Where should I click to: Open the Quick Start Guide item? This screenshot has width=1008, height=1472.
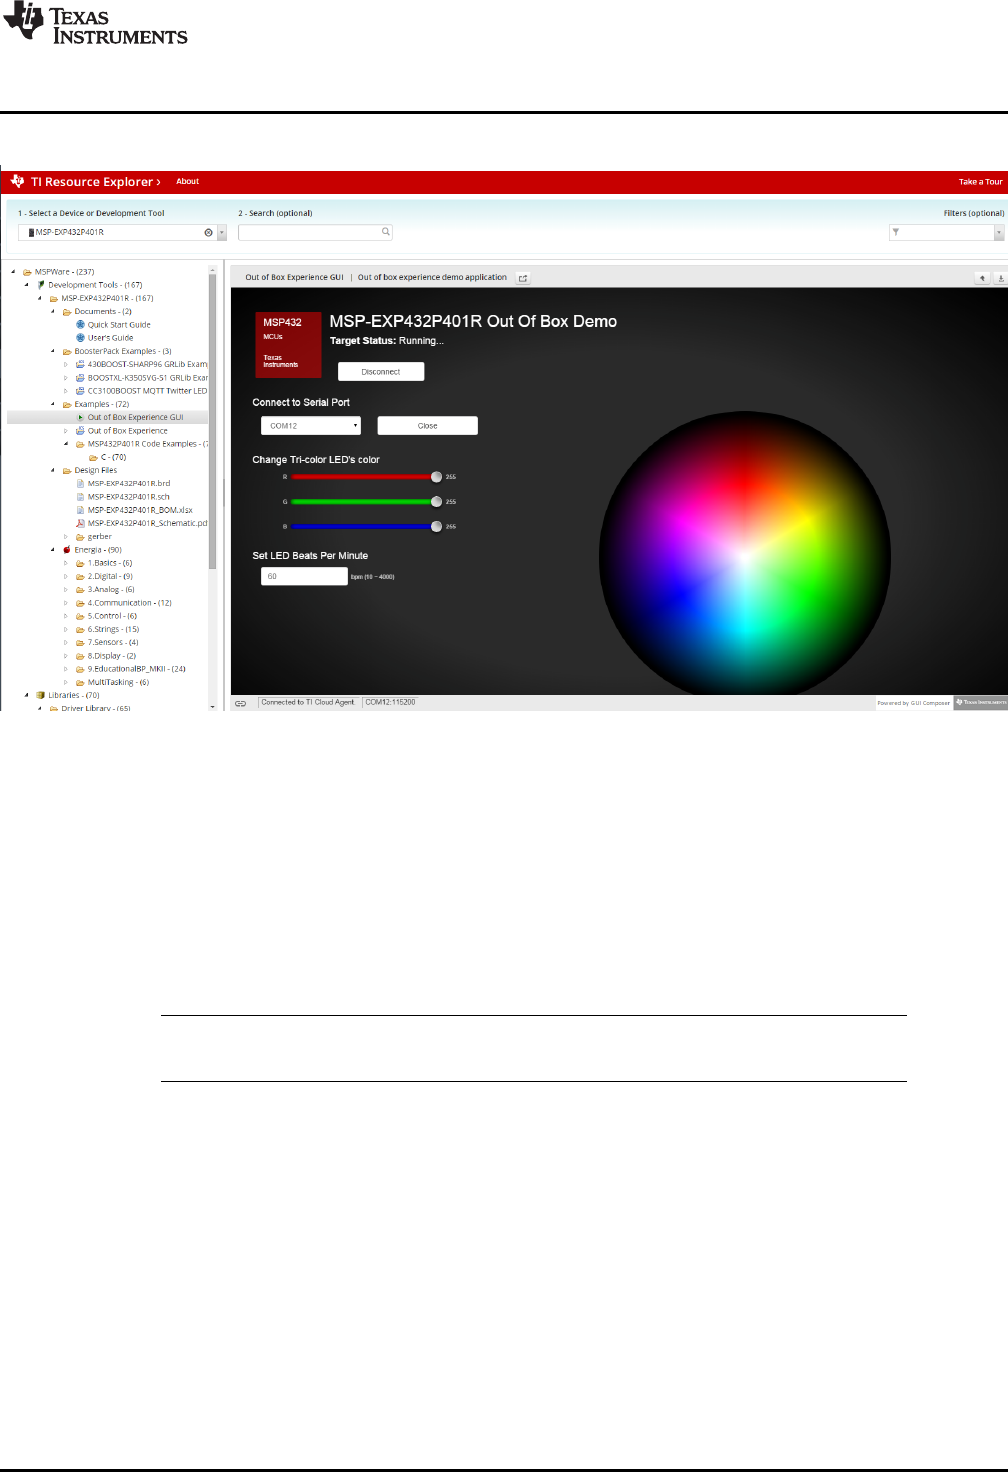click(x=119, y=325)
